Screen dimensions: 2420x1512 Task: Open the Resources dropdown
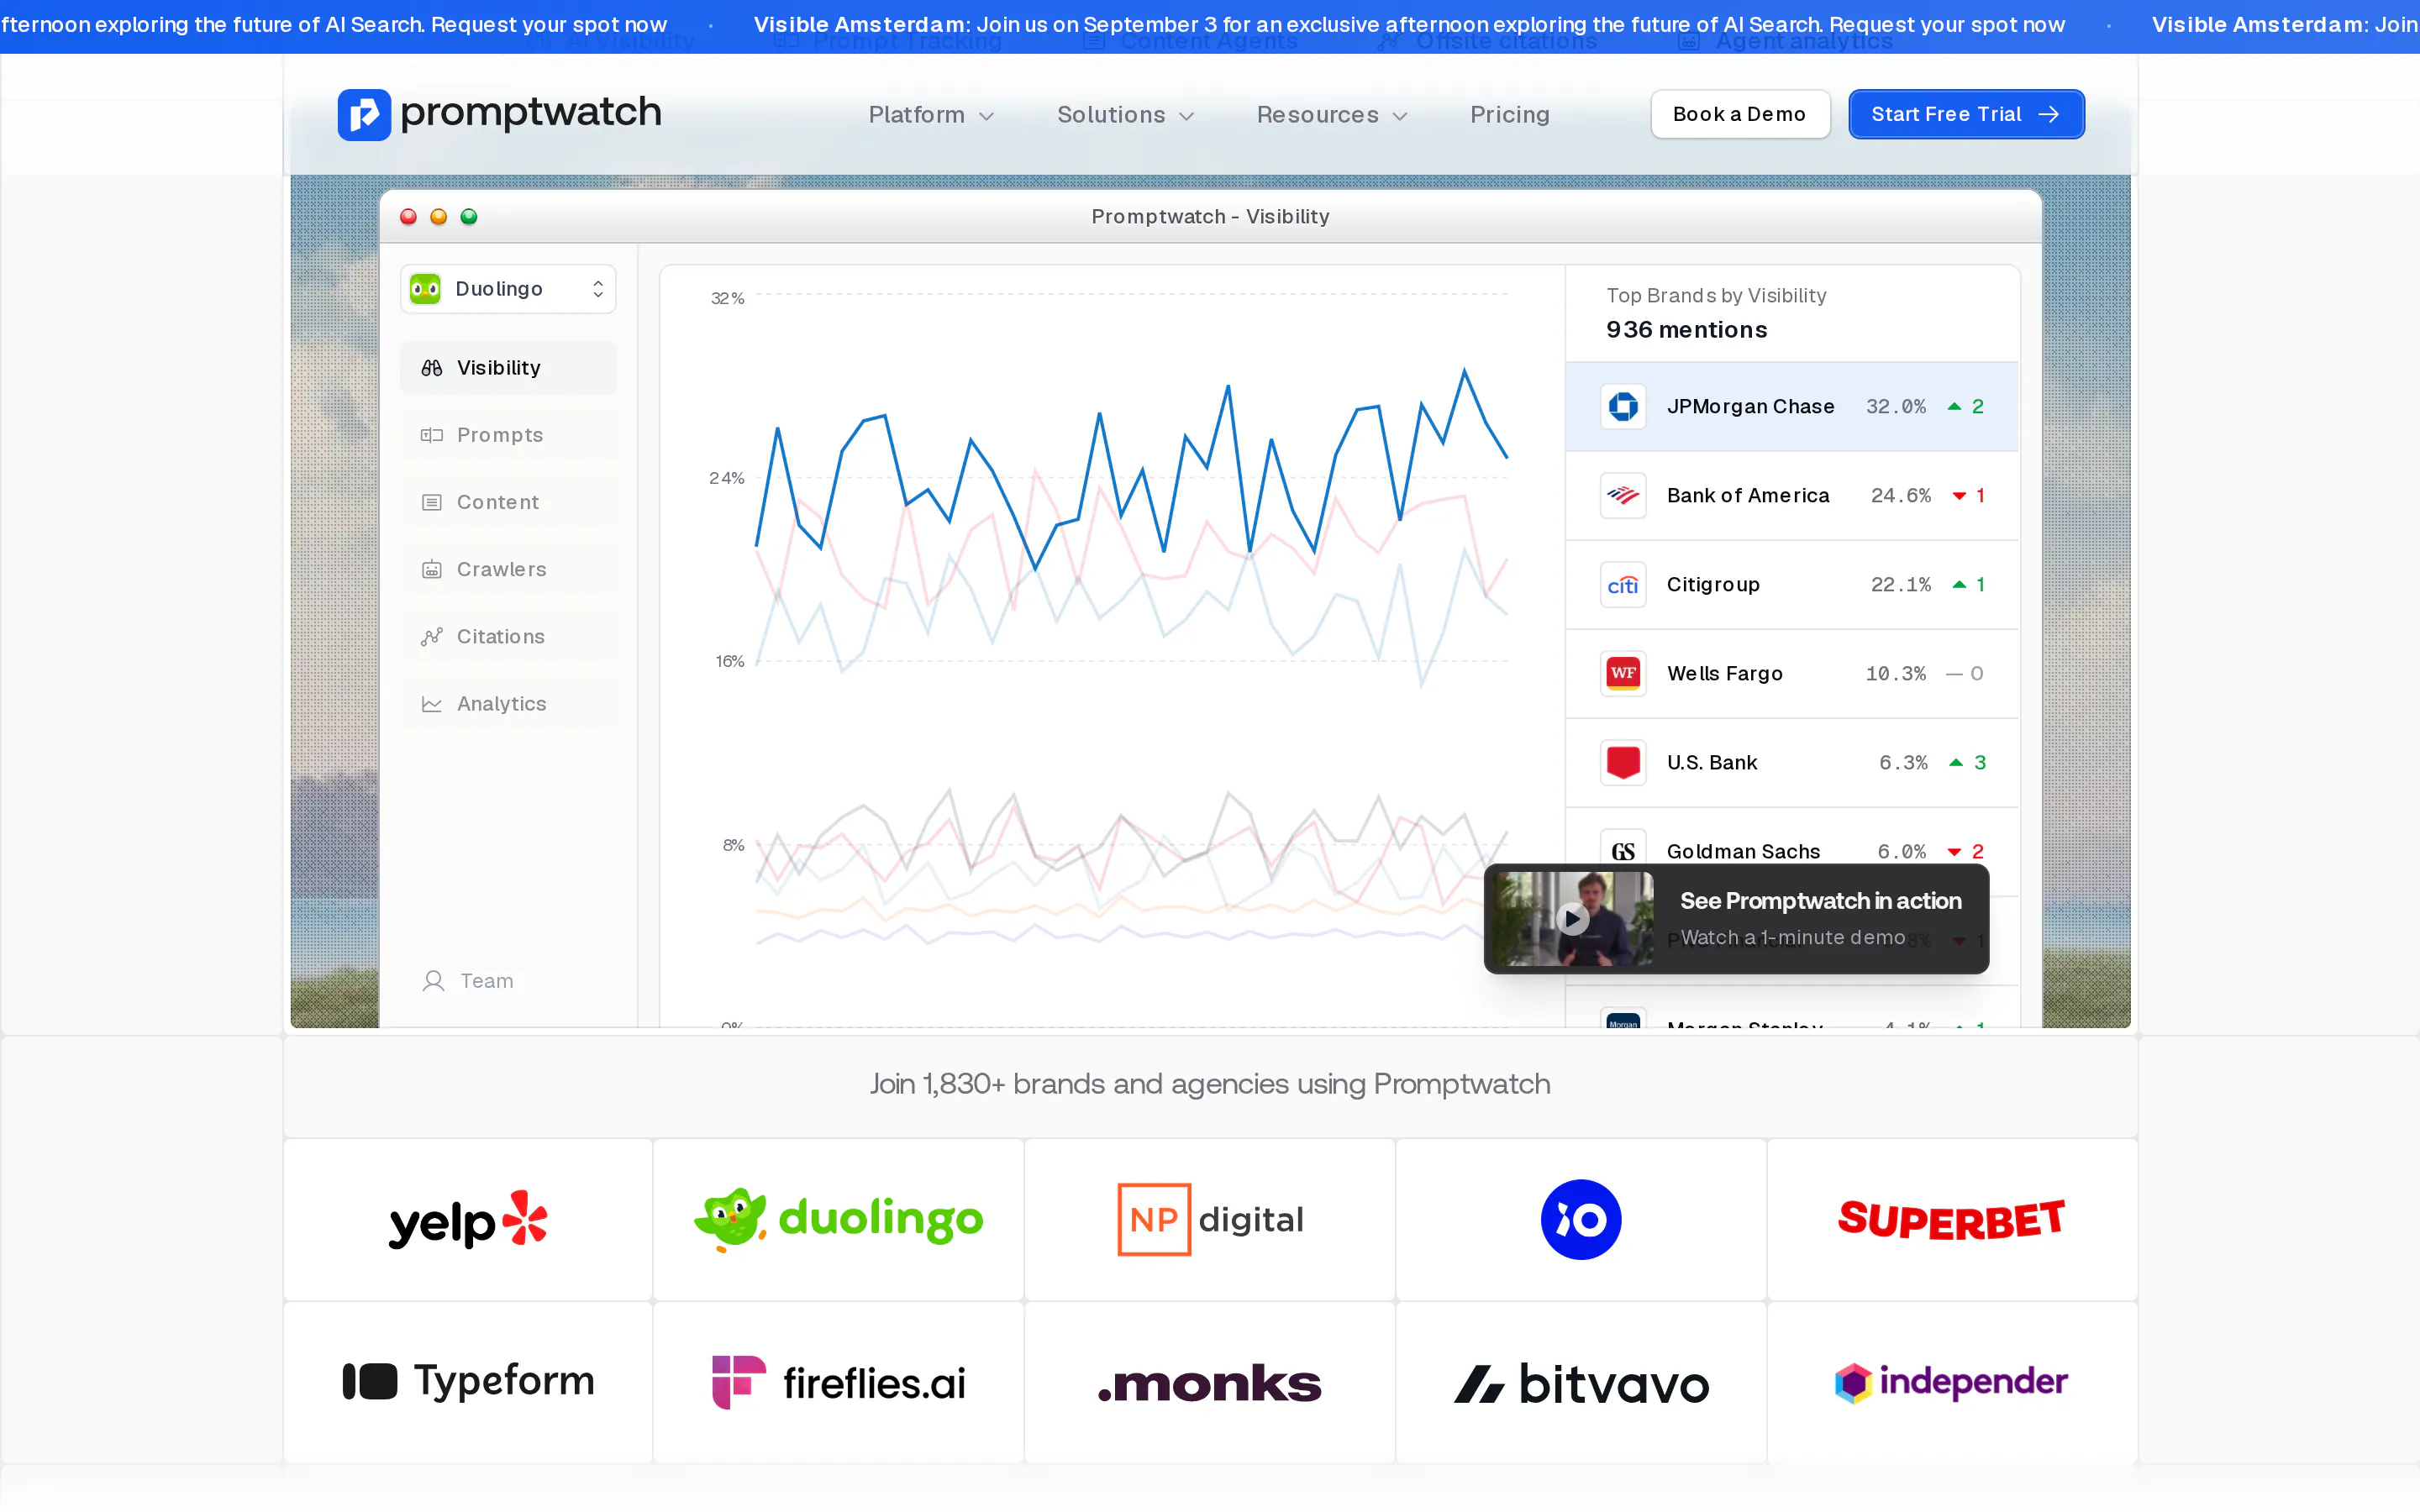click(1332, 115)
